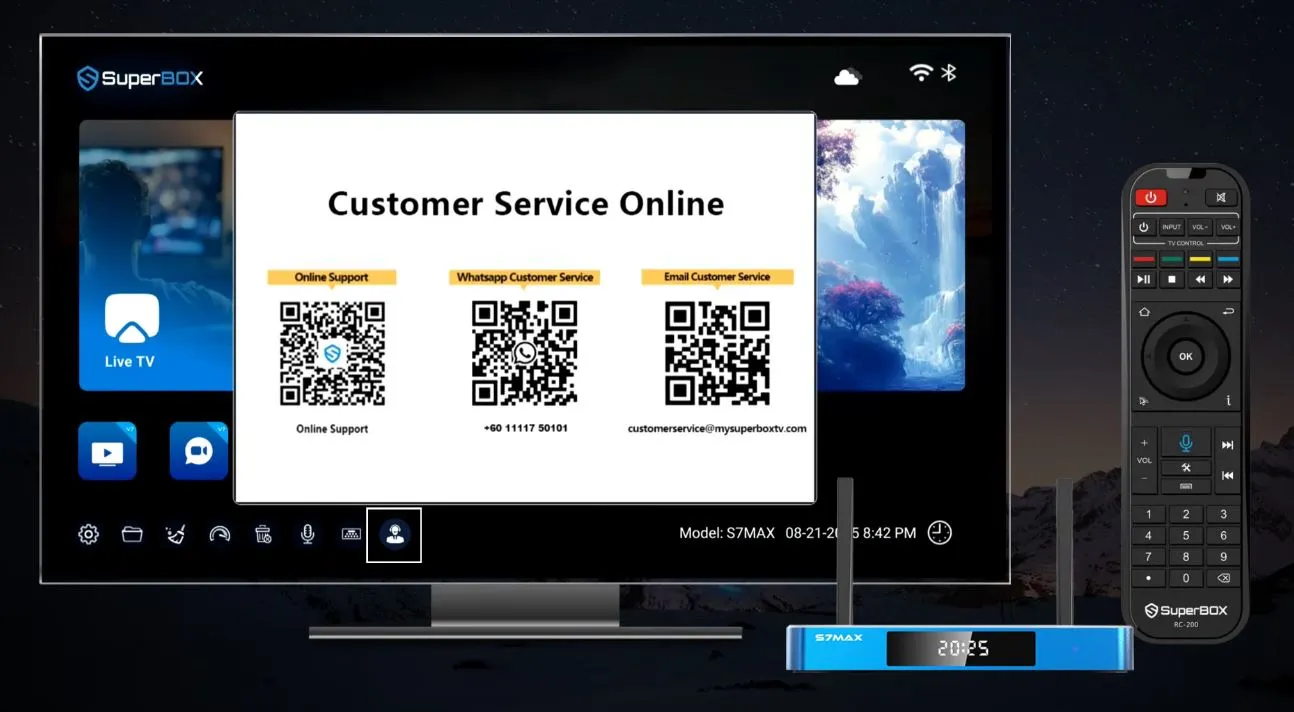Click the phone number +60 11117 50101

[x=525, y=428]
